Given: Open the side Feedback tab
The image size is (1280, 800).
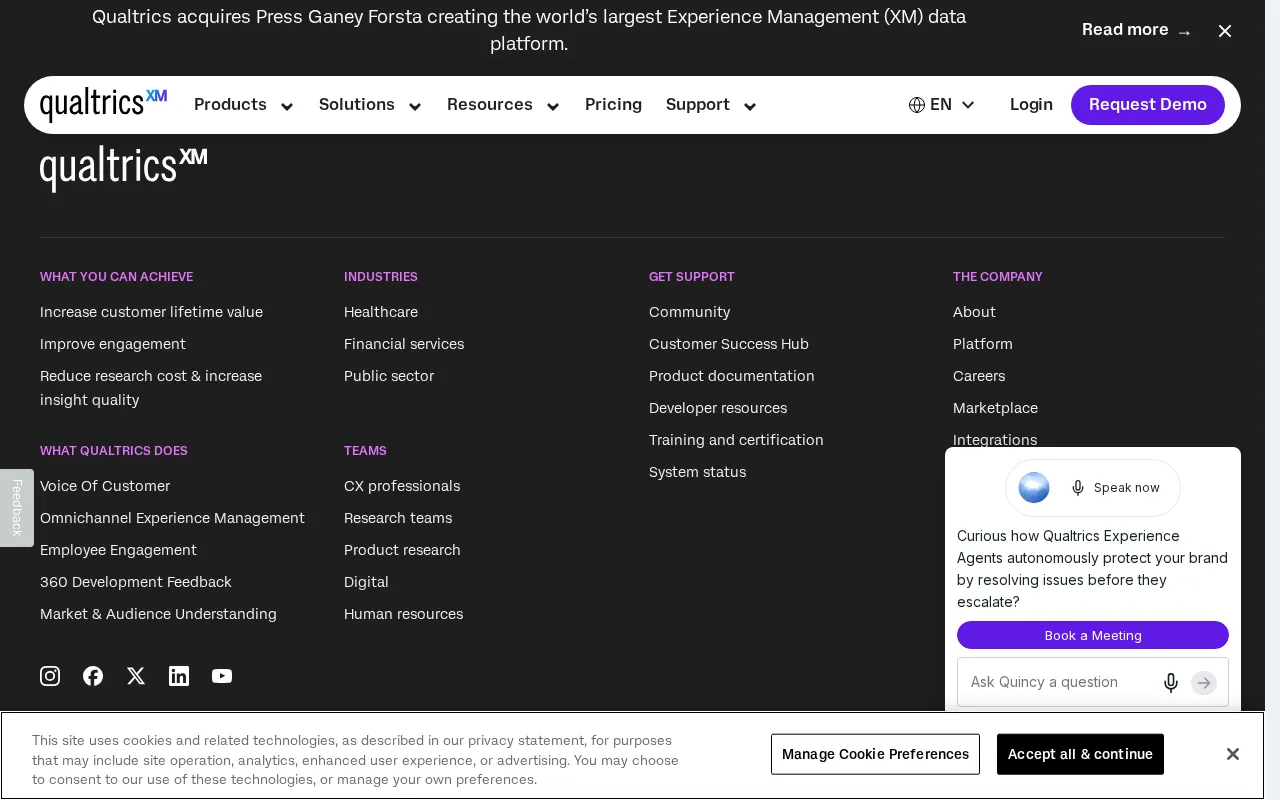Looking at the screenshot, I should (17, 508).
